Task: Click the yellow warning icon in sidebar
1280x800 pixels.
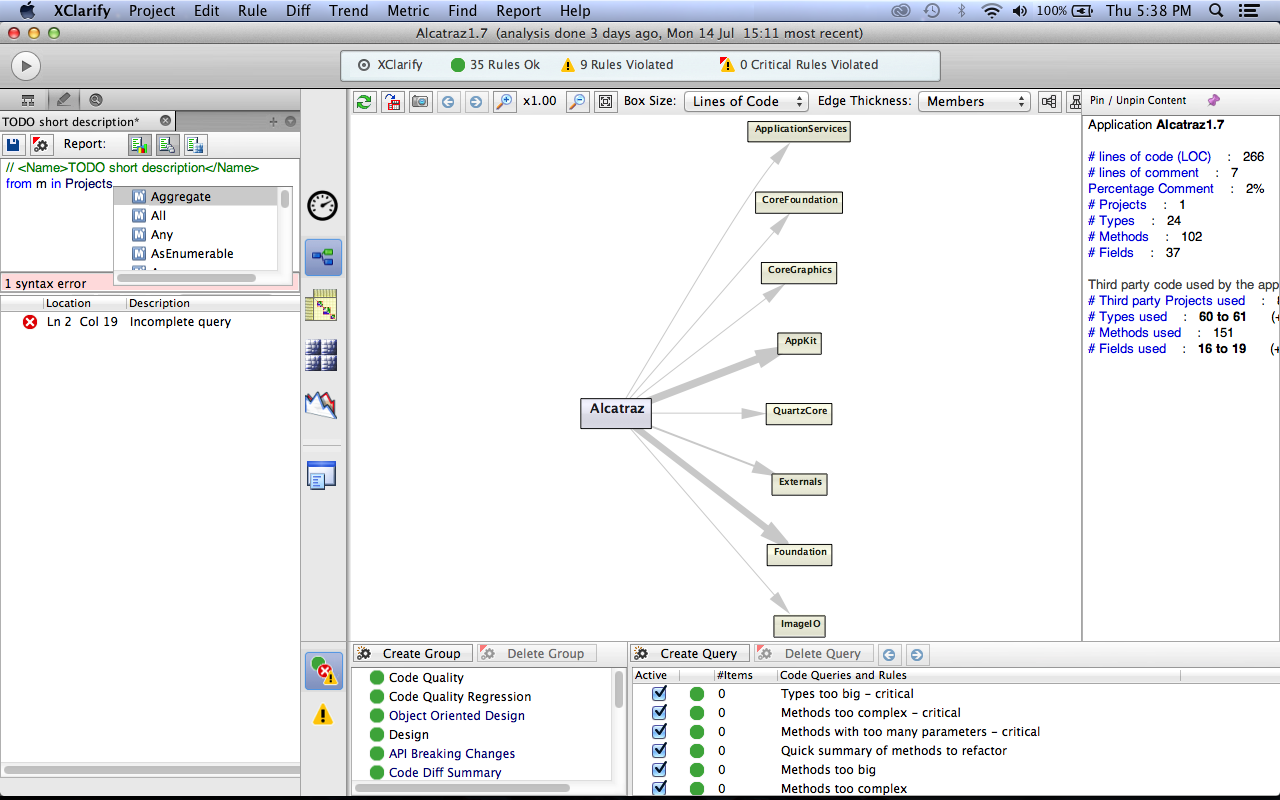Action: point(323,714)
